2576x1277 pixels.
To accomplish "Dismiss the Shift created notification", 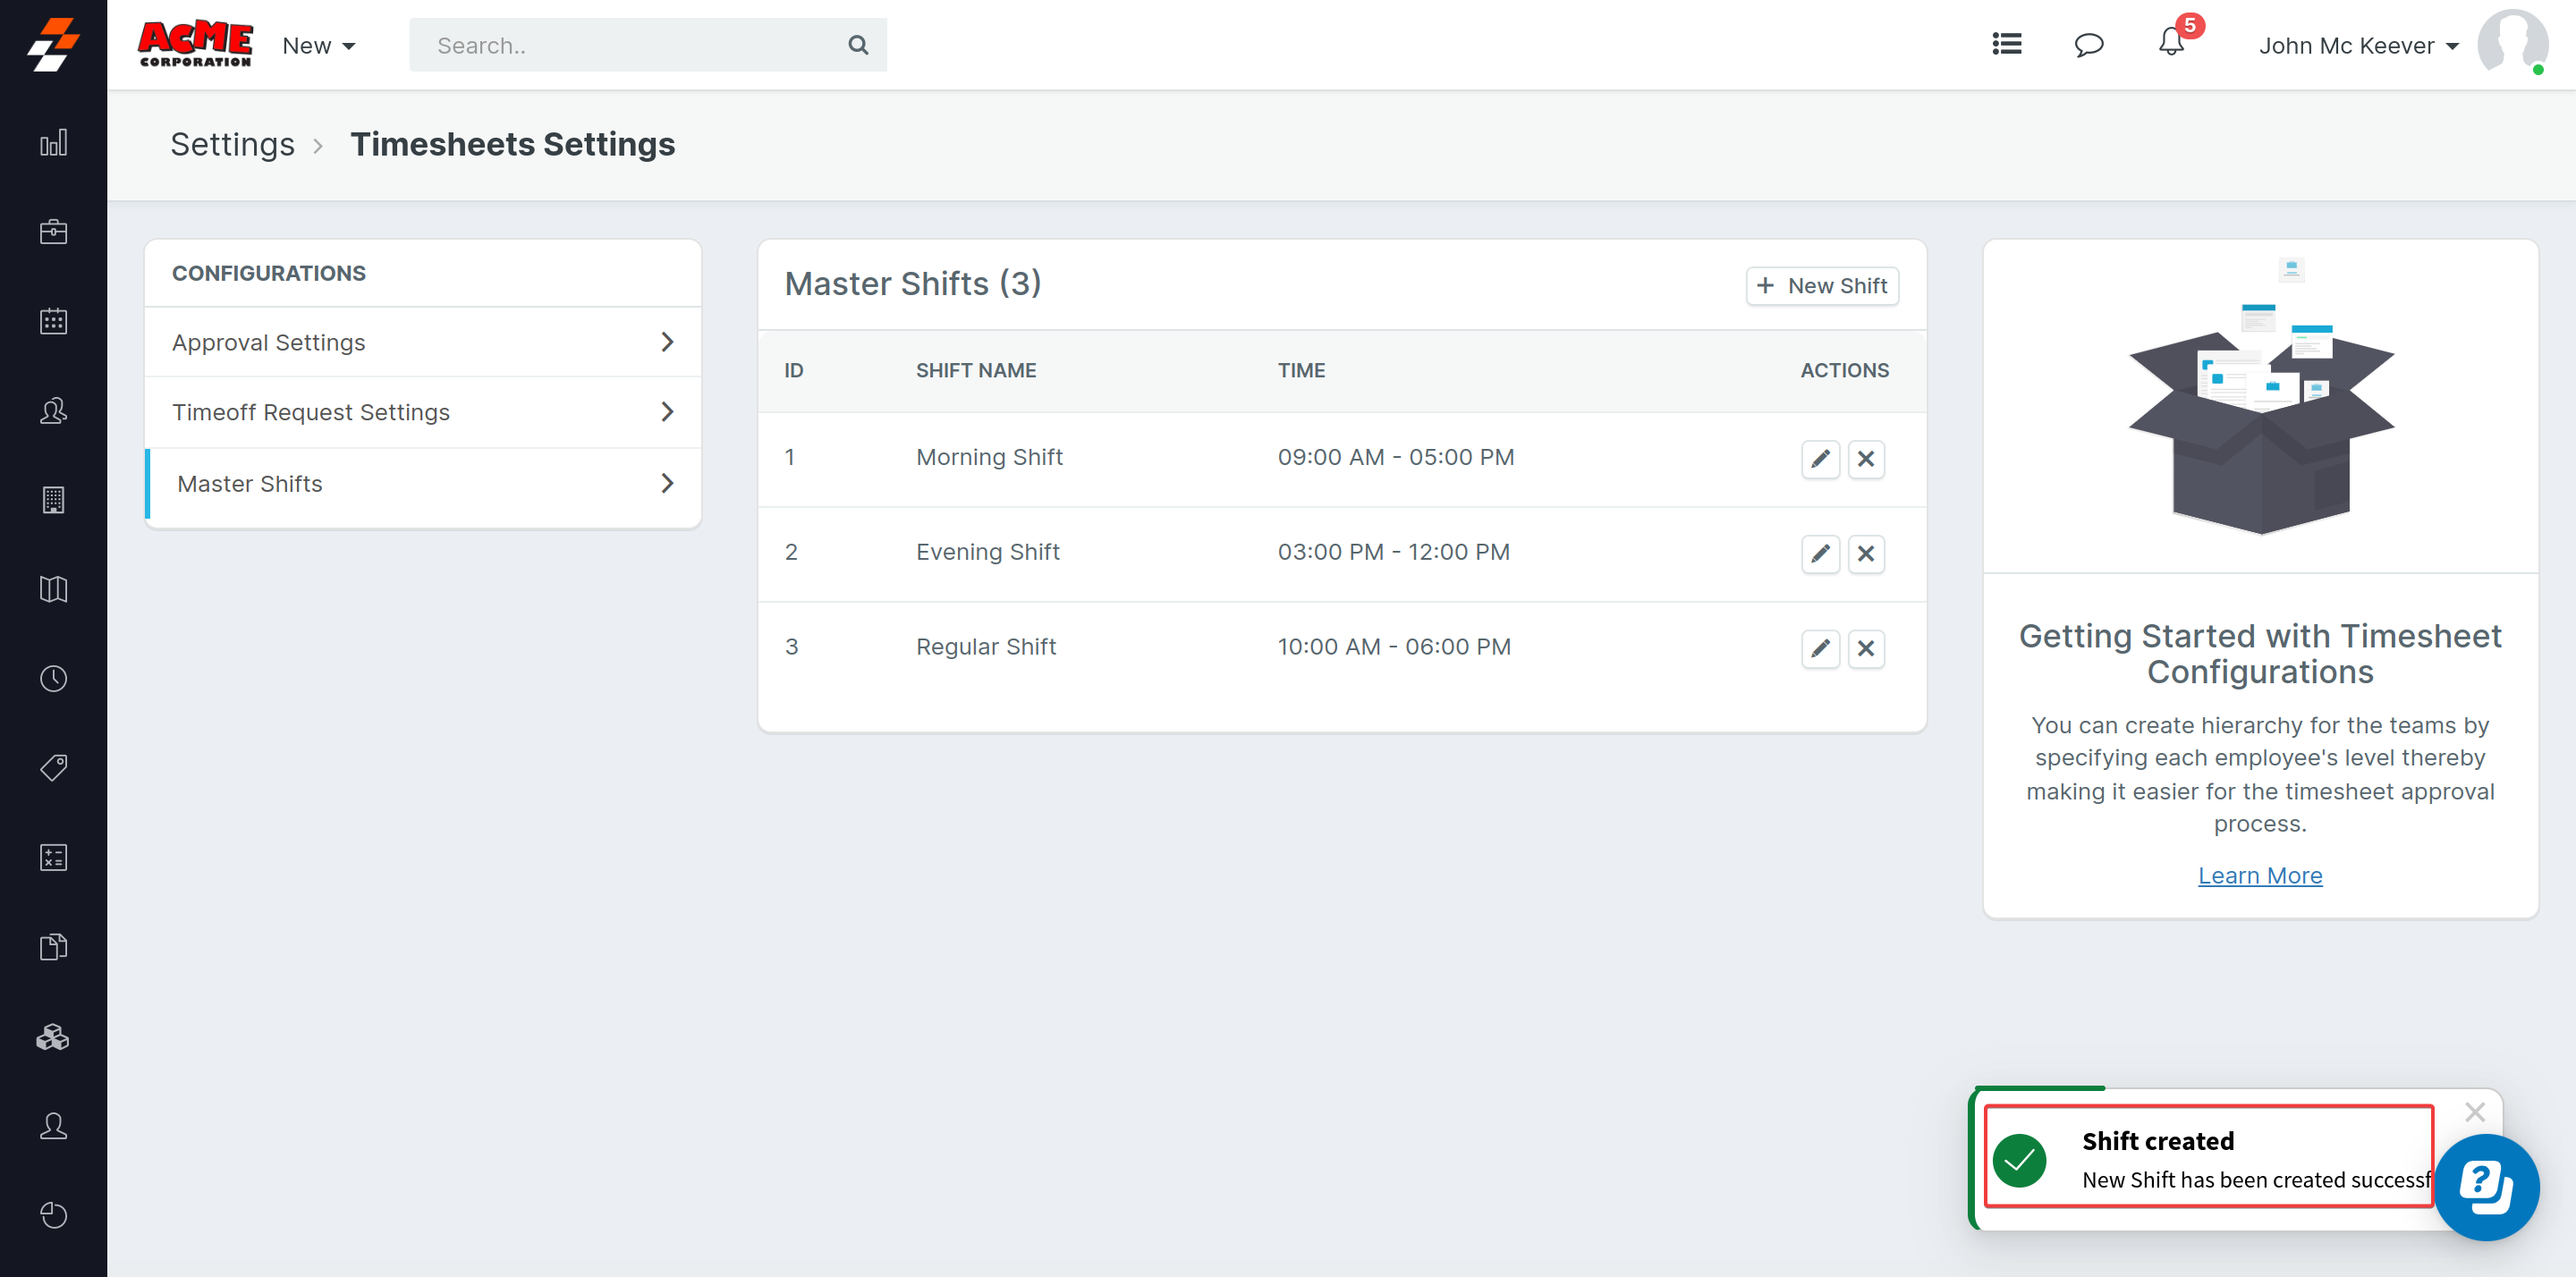I will [x=2474, y=1112].
